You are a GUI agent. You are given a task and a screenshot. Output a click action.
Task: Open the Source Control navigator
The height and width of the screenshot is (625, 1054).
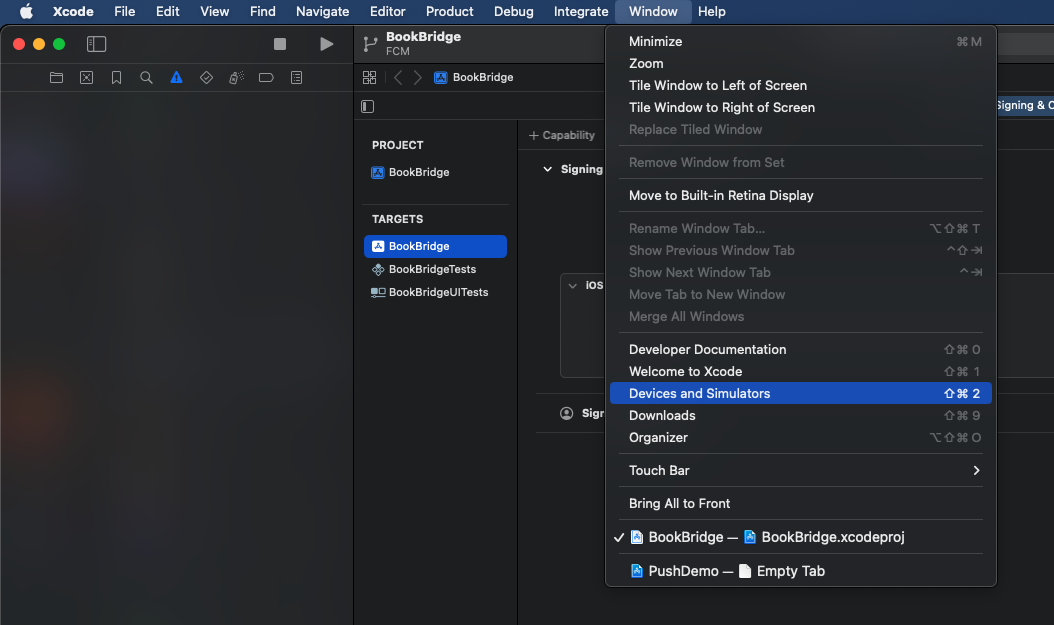coord(87,78)
